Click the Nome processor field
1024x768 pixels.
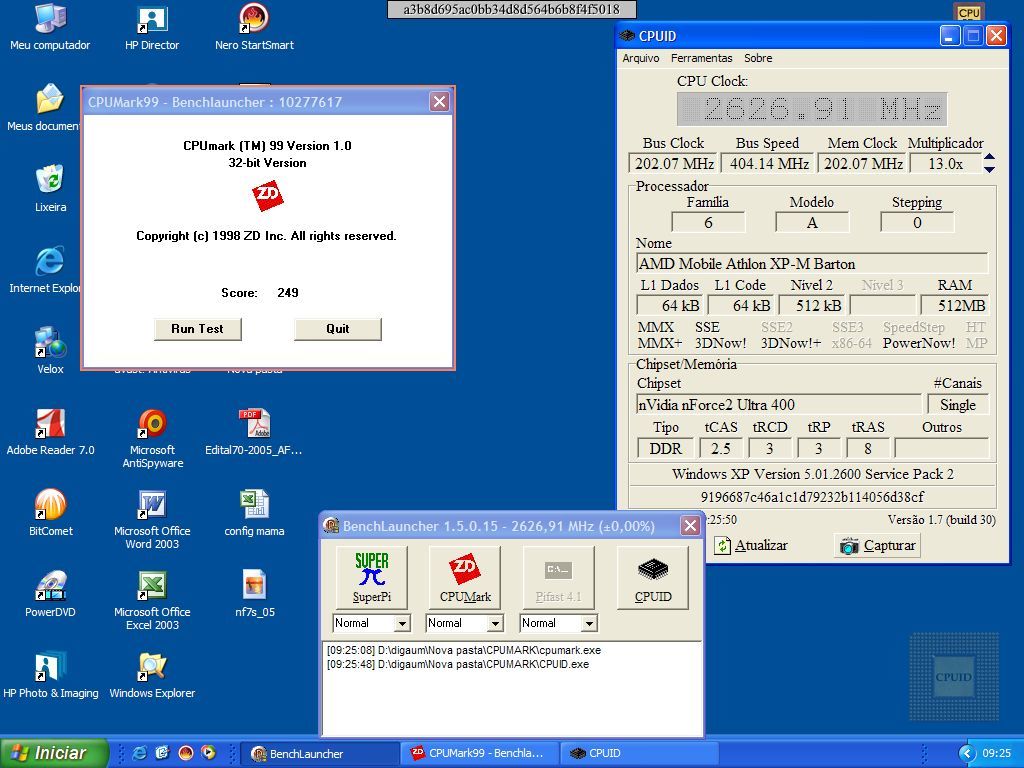[x=812, y=264]
